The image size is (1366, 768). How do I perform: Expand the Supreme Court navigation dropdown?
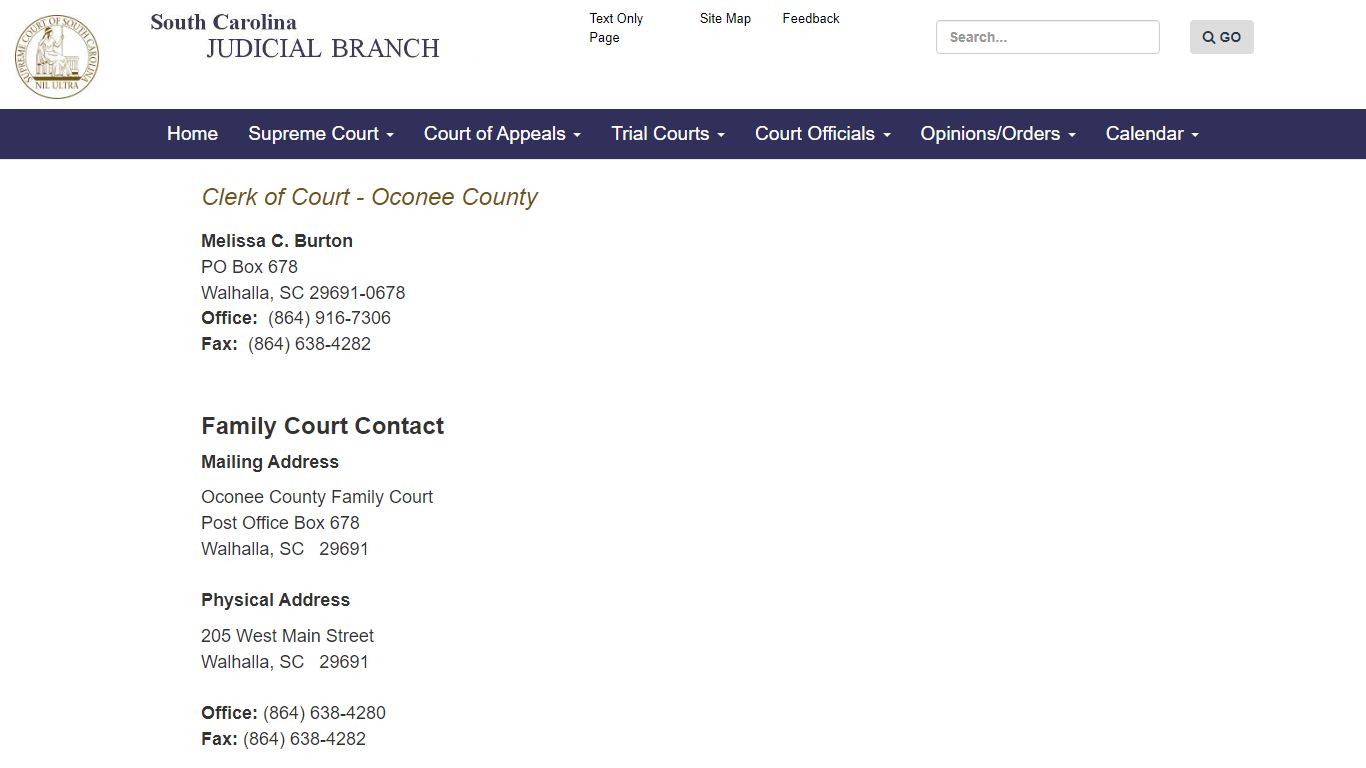pyautogui.click(x=315, y=133)
